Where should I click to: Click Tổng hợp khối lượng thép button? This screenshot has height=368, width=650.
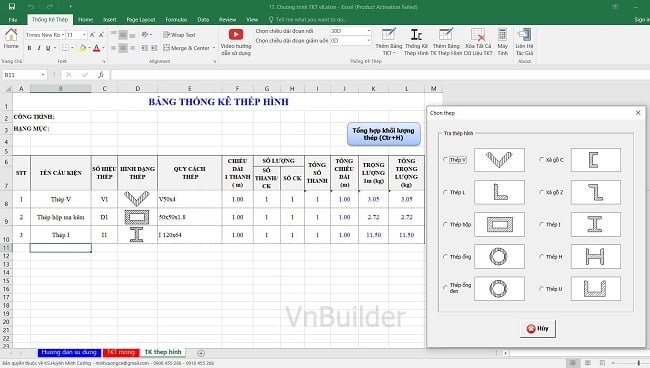coord(383,134)
